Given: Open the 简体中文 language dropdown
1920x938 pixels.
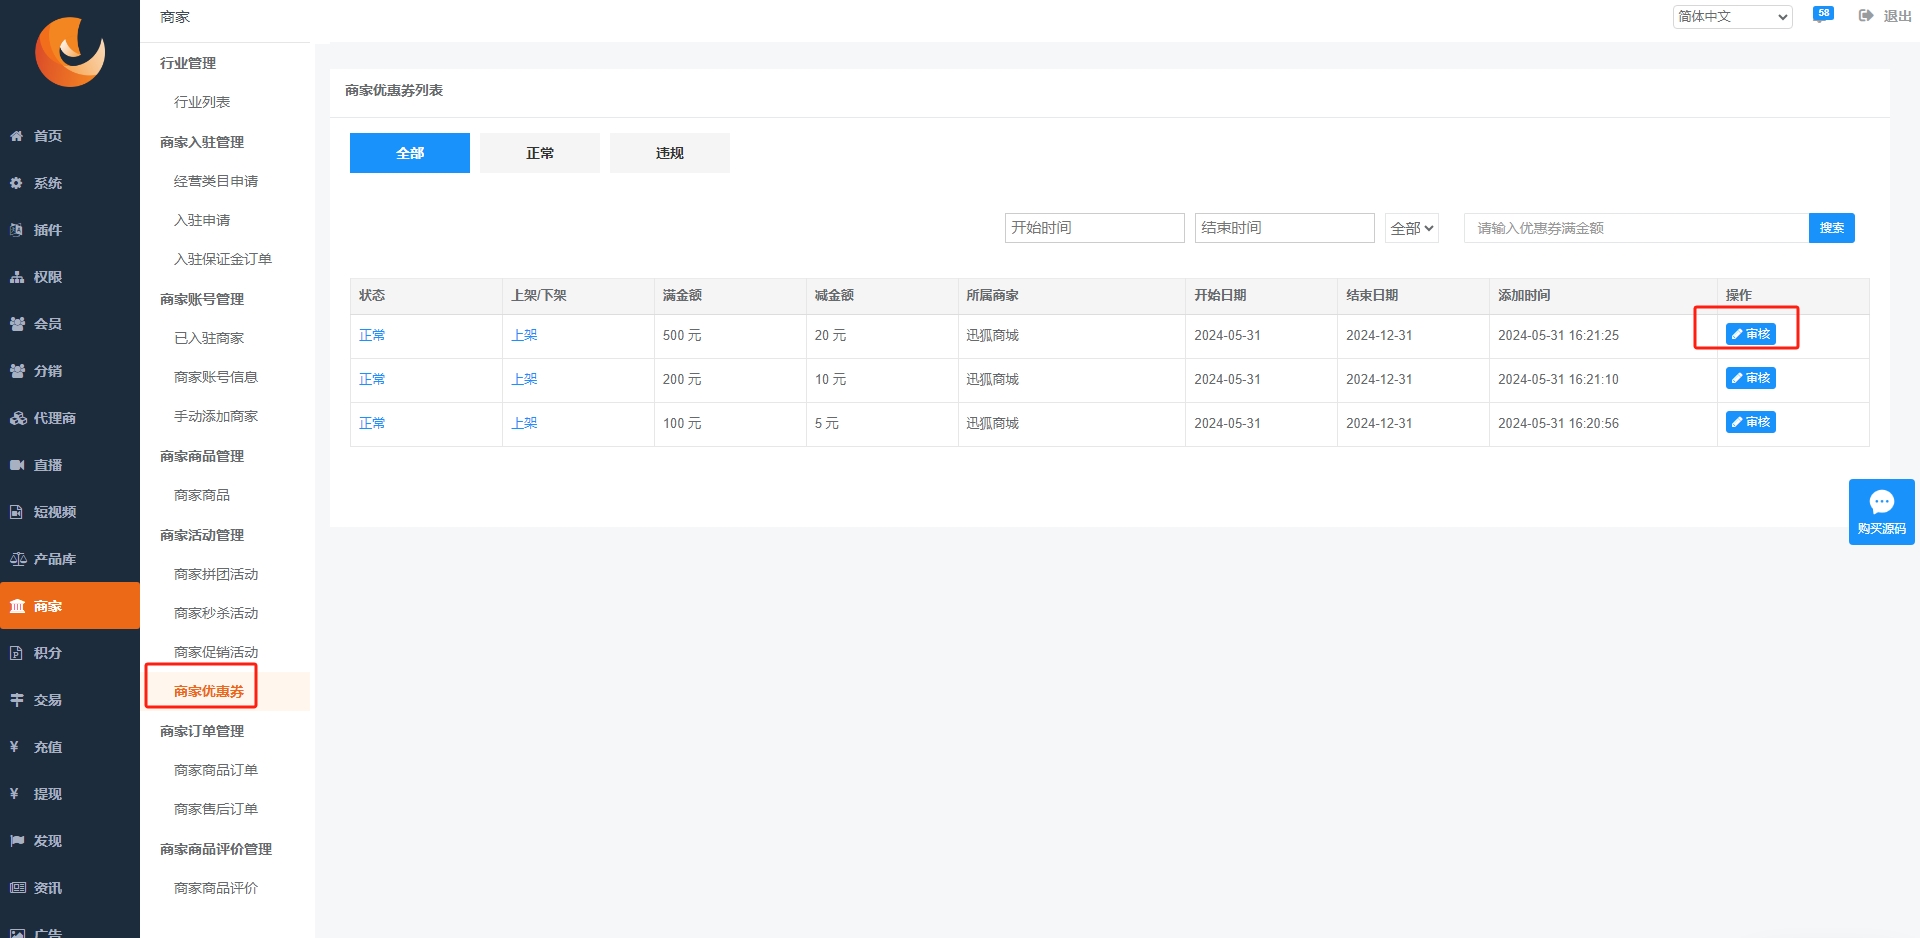Looking at the screenshot, I should [x=1732, y=17].
